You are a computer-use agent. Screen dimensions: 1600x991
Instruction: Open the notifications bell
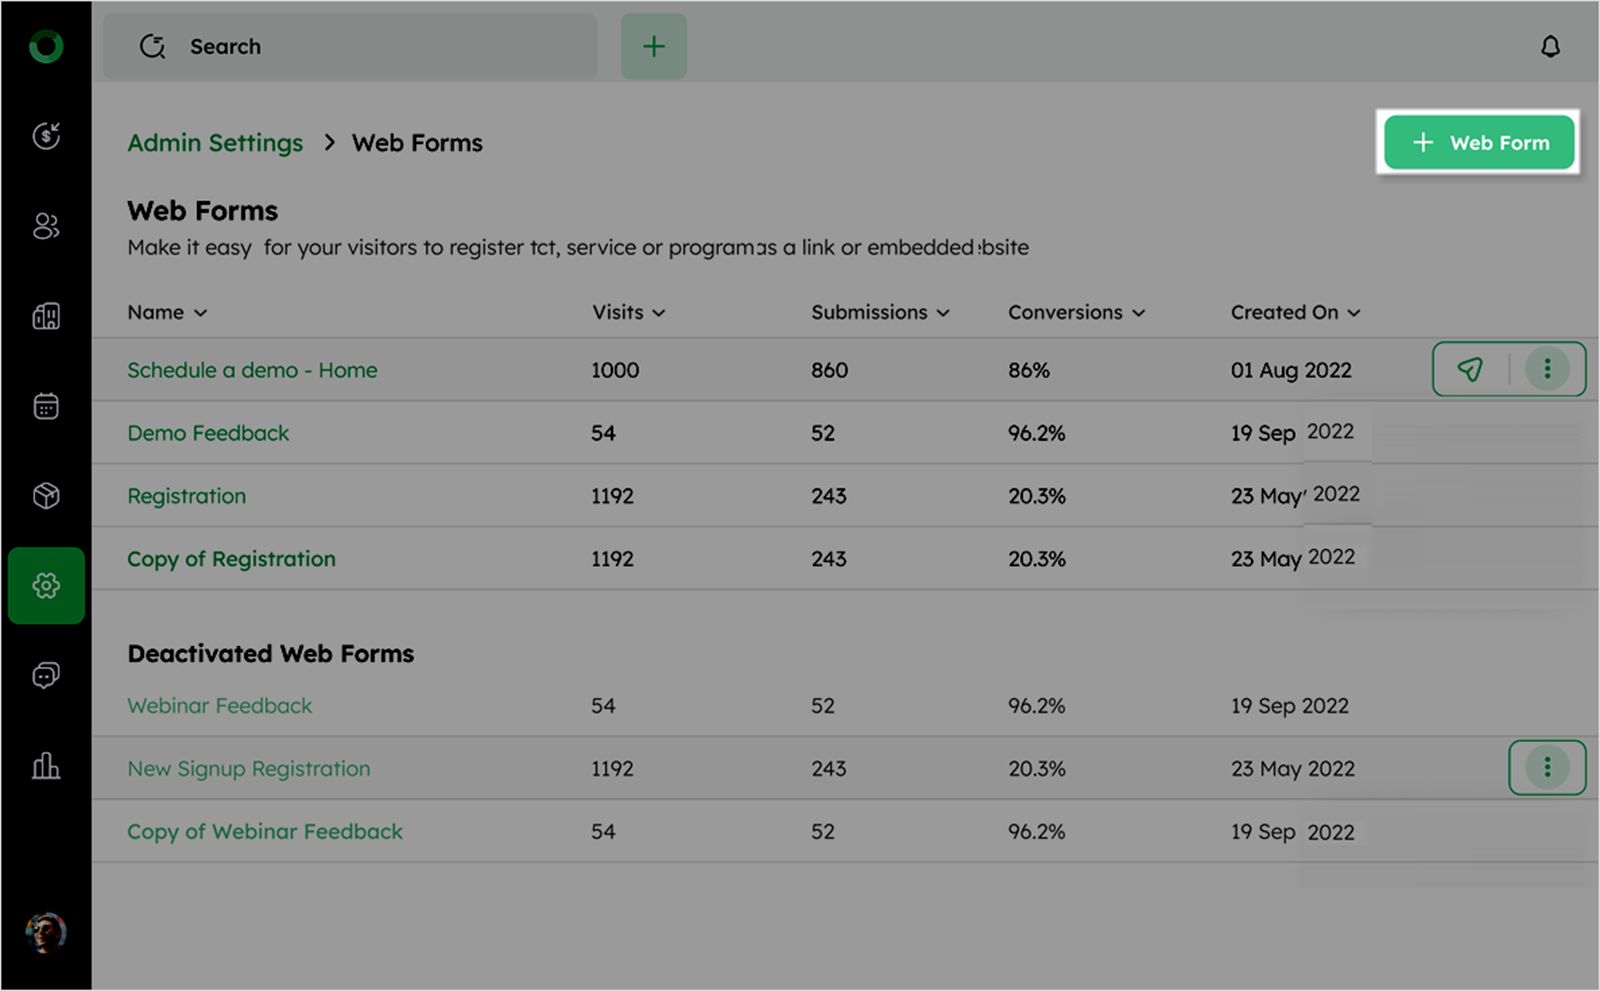coord(1550,47)
